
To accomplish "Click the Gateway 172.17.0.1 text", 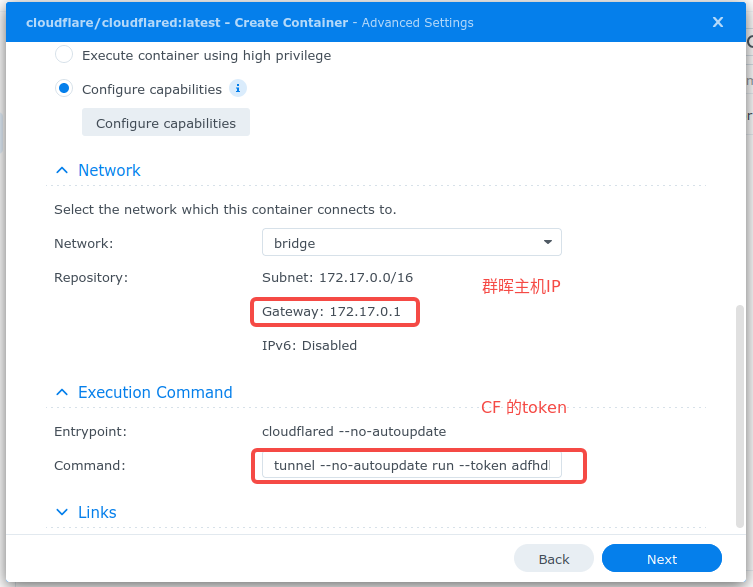I will (331, 312).
